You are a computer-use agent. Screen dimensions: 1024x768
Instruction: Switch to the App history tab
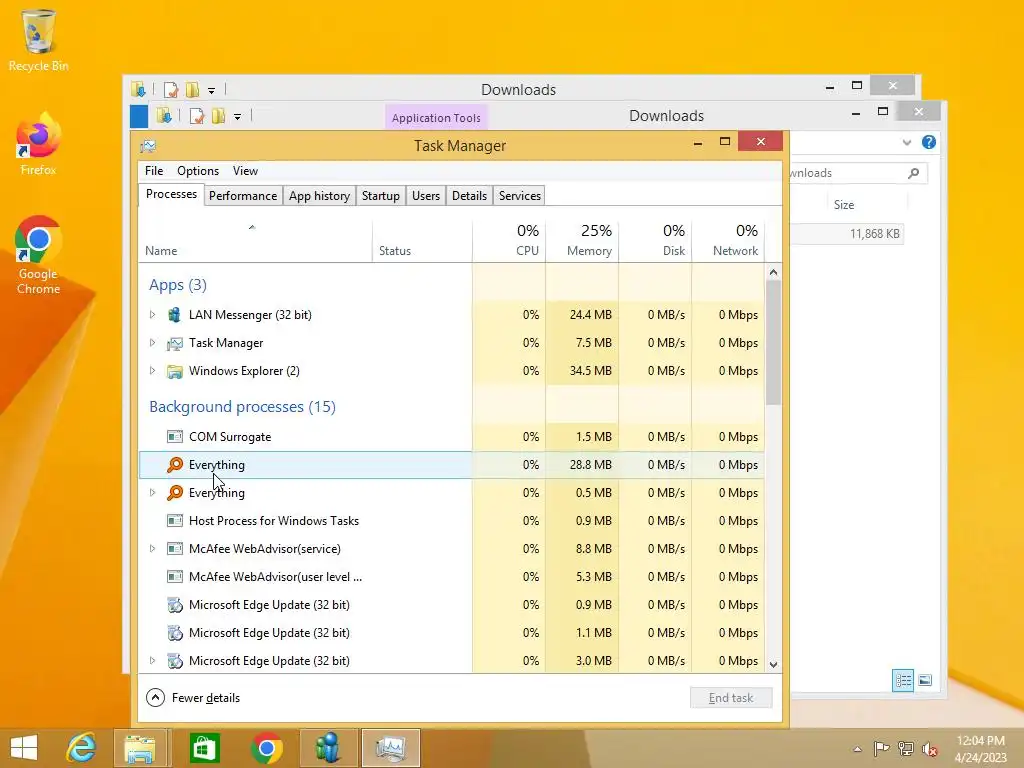319,196
